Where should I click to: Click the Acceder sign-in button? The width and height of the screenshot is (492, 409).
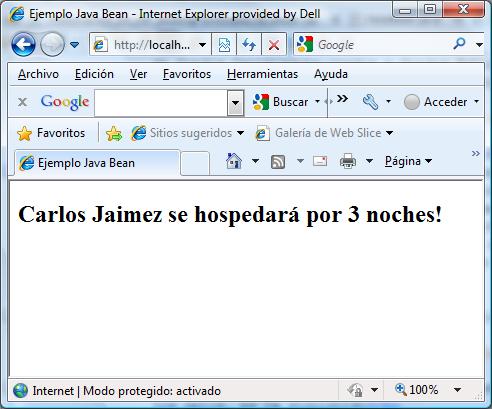tap(441, 102)
